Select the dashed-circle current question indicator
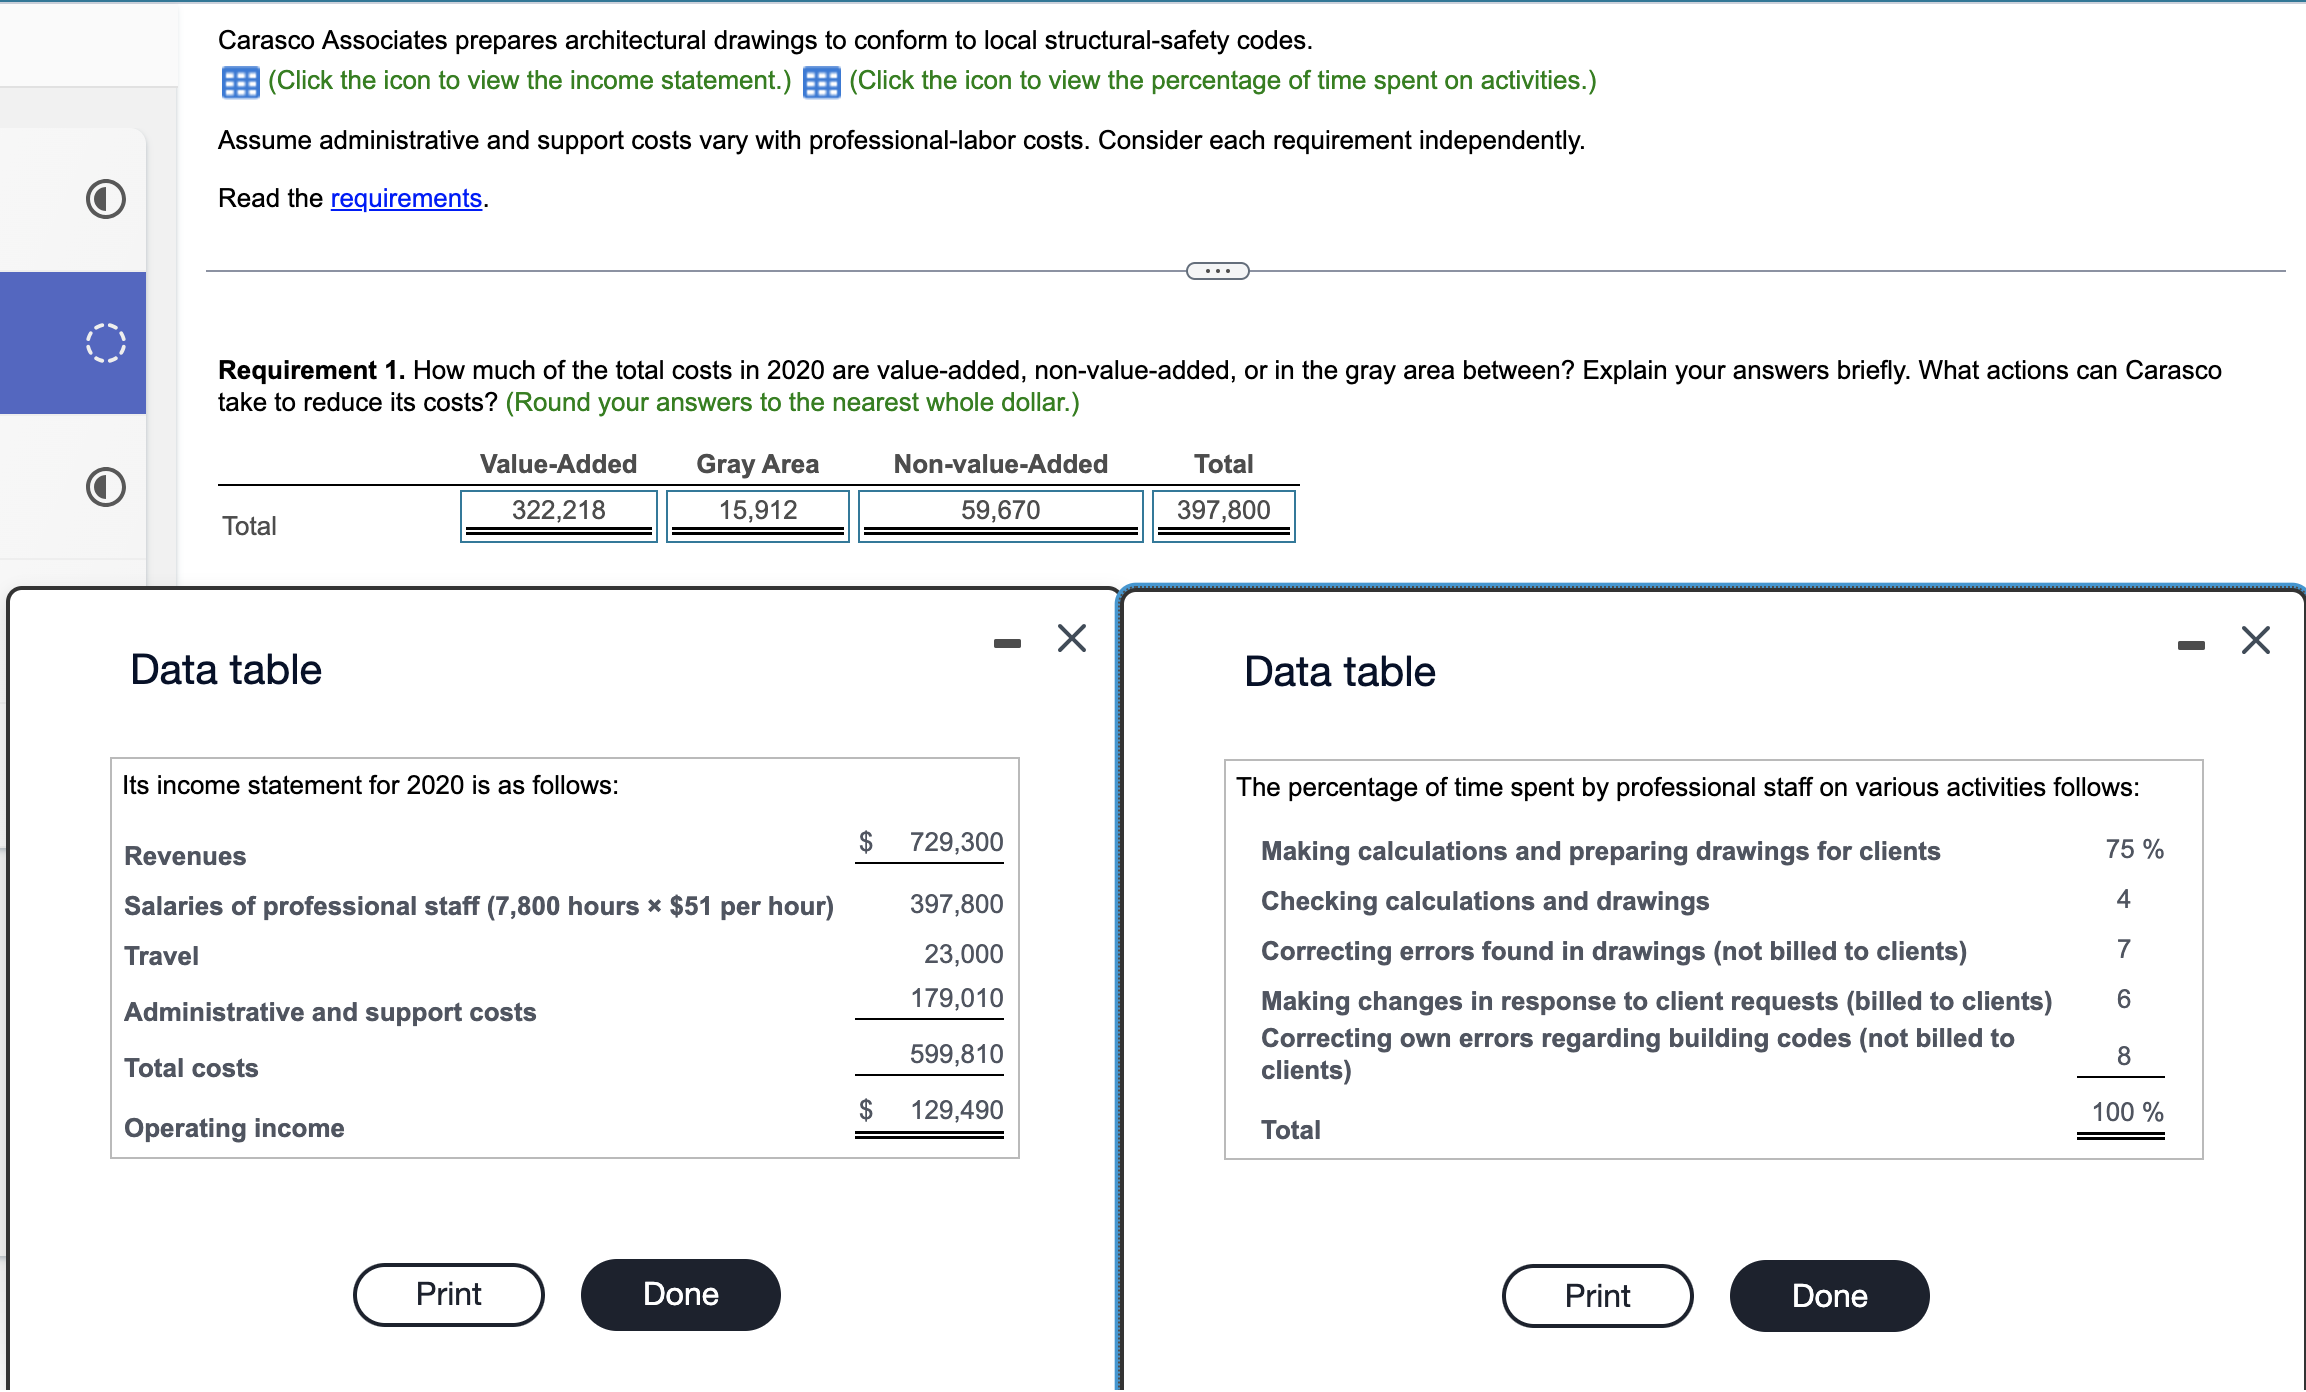Screen dimensions: 2306x1392 (104, 343)
